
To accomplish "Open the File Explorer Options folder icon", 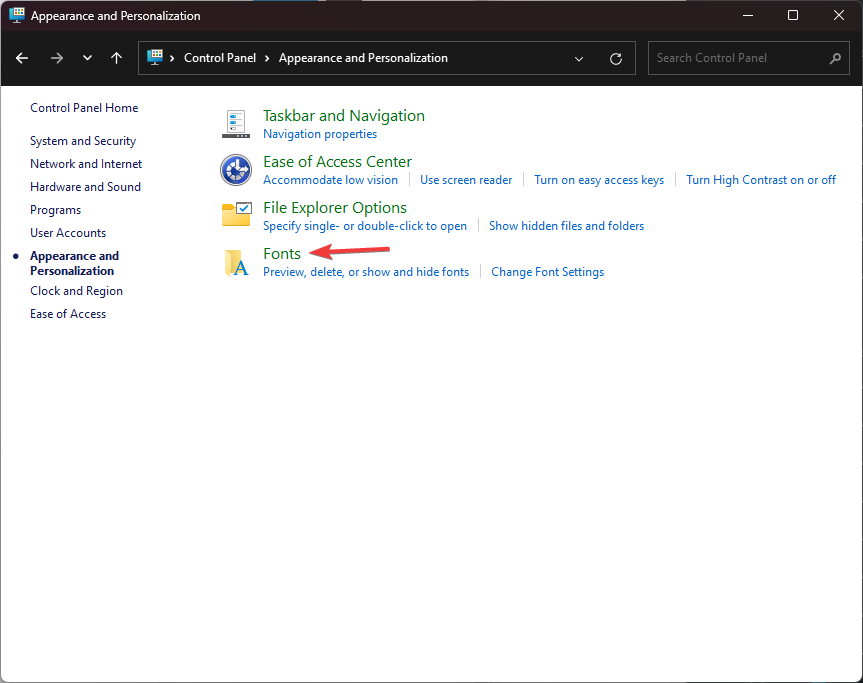I will (237, 215).
